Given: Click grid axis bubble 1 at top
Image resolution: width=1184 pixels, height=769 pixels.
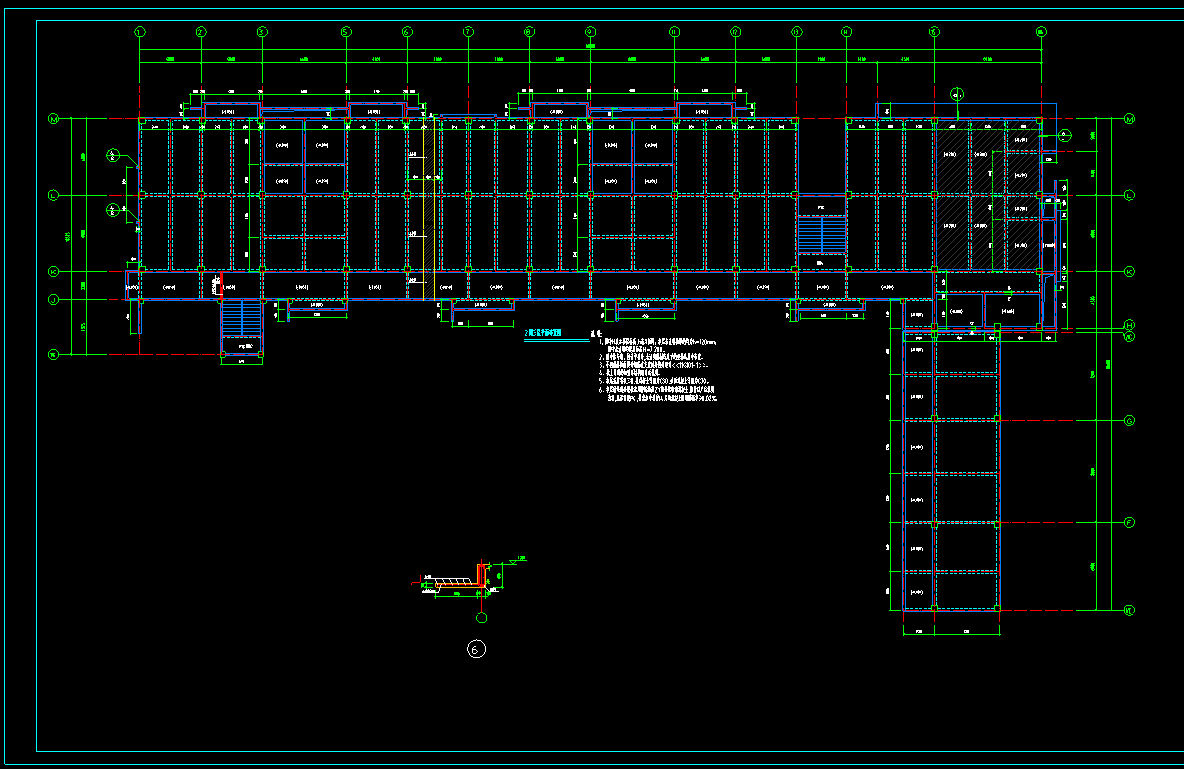Looking at the screenshot, I should point(140,32).
